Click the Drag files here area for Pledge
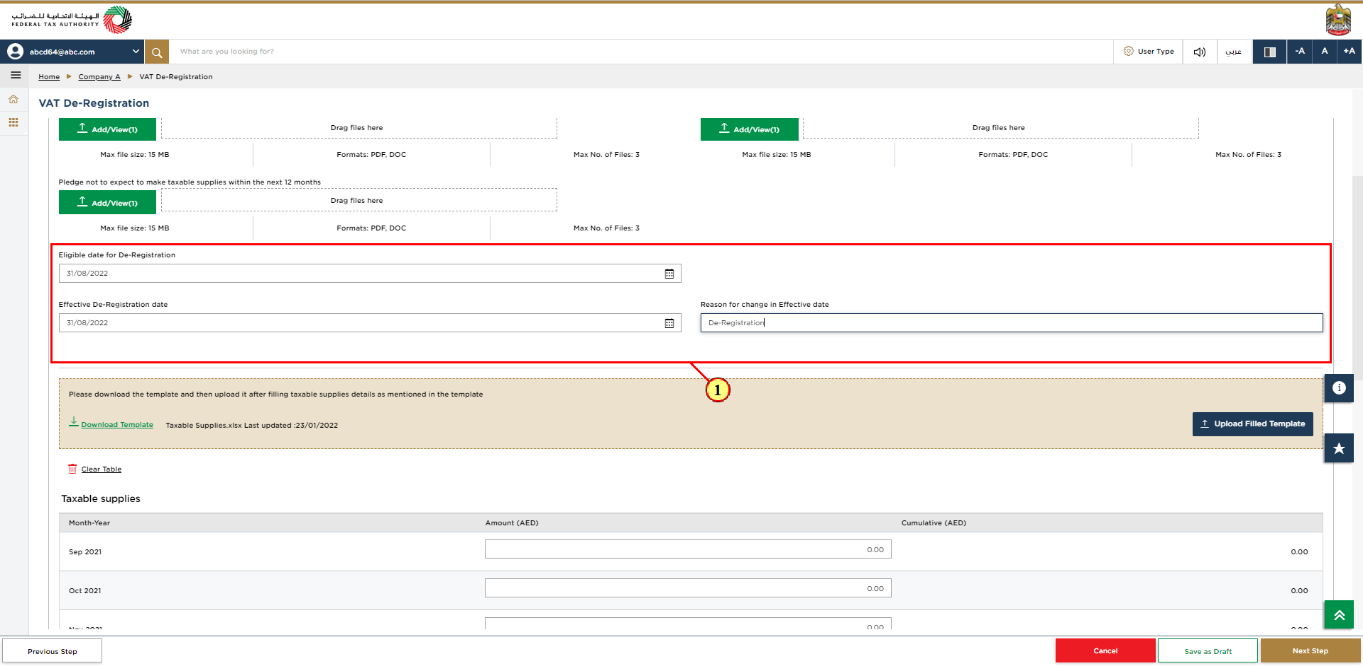Image resolution: width=1363 pixels, height=666 pixels. pyautogui.click(x=358, y=201)
